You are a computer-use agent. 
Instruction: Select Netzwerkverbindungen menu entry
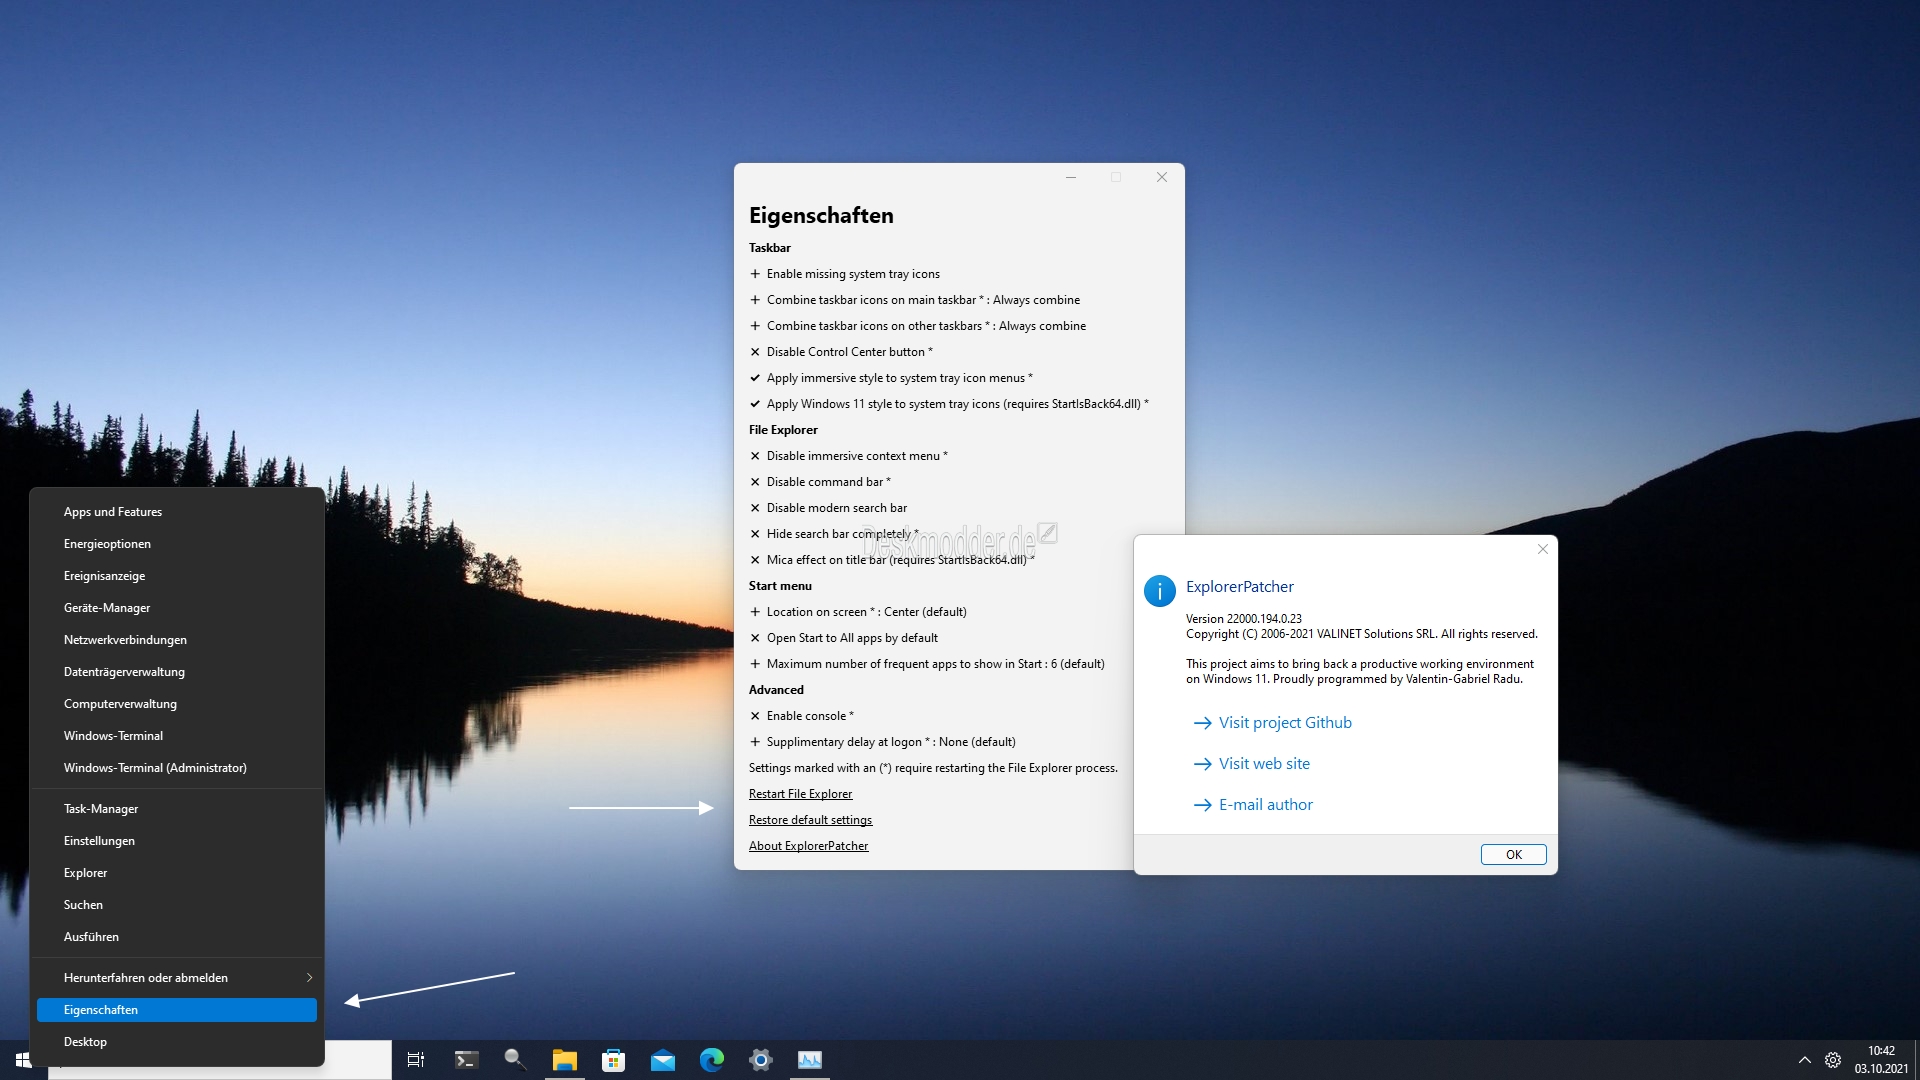tap(177, 640)
